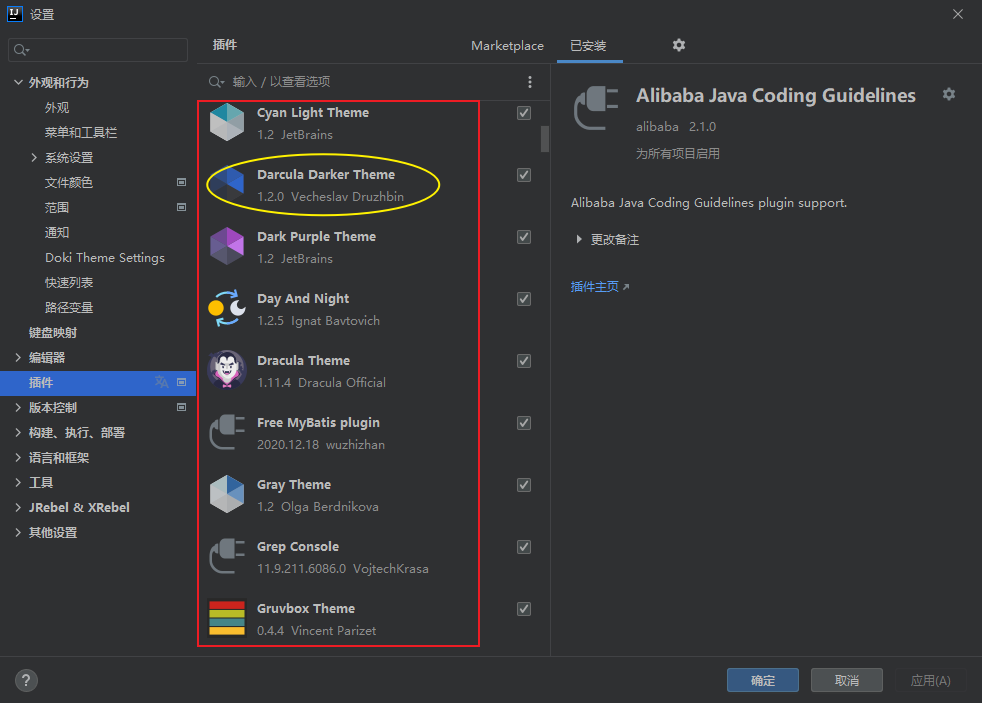
Task: Open the 快速列表 settings page
Action: (69, 283)
